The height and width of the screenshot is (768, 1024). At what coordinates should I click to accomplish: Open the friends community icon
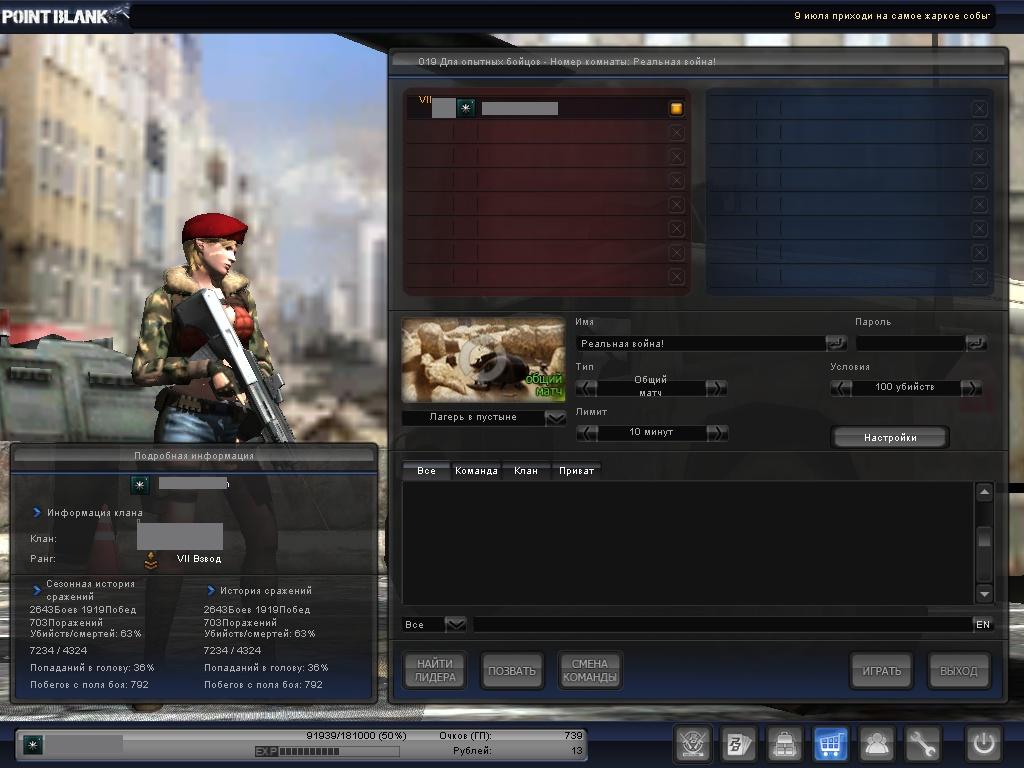(877, 744)
